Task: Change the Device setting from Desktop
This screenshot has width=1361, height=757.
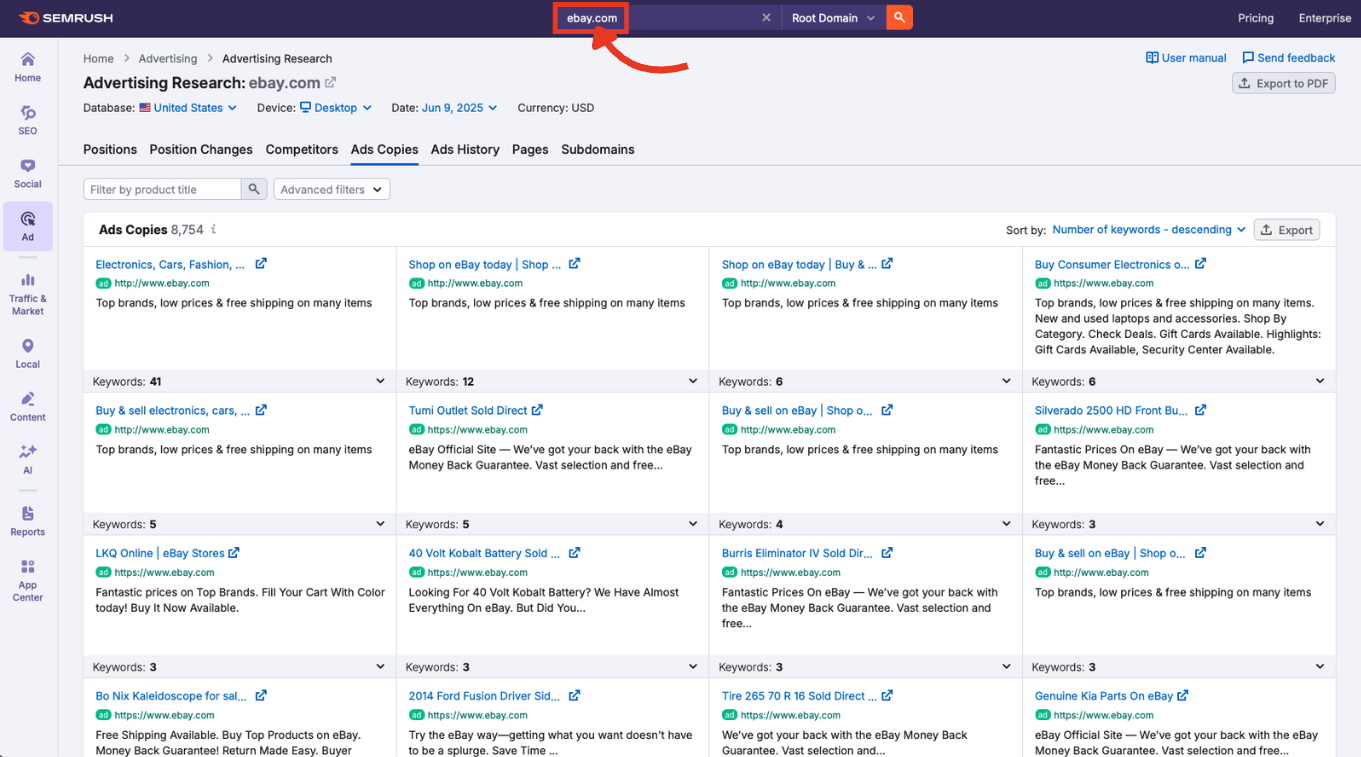Action: [x=335, y=107]
